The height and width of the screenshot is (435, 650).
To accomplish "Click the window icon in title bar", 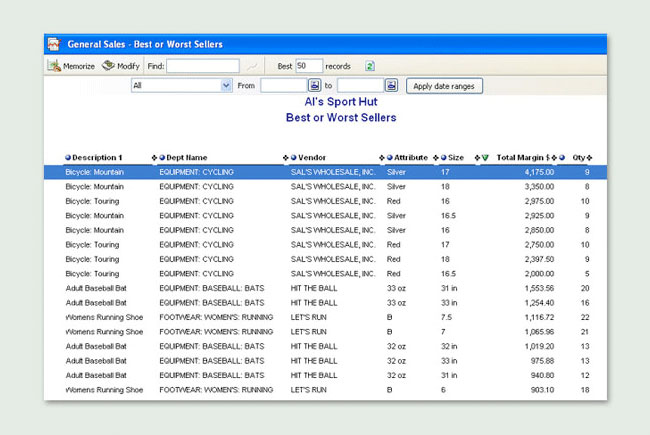I will click(x=54, y=44).
